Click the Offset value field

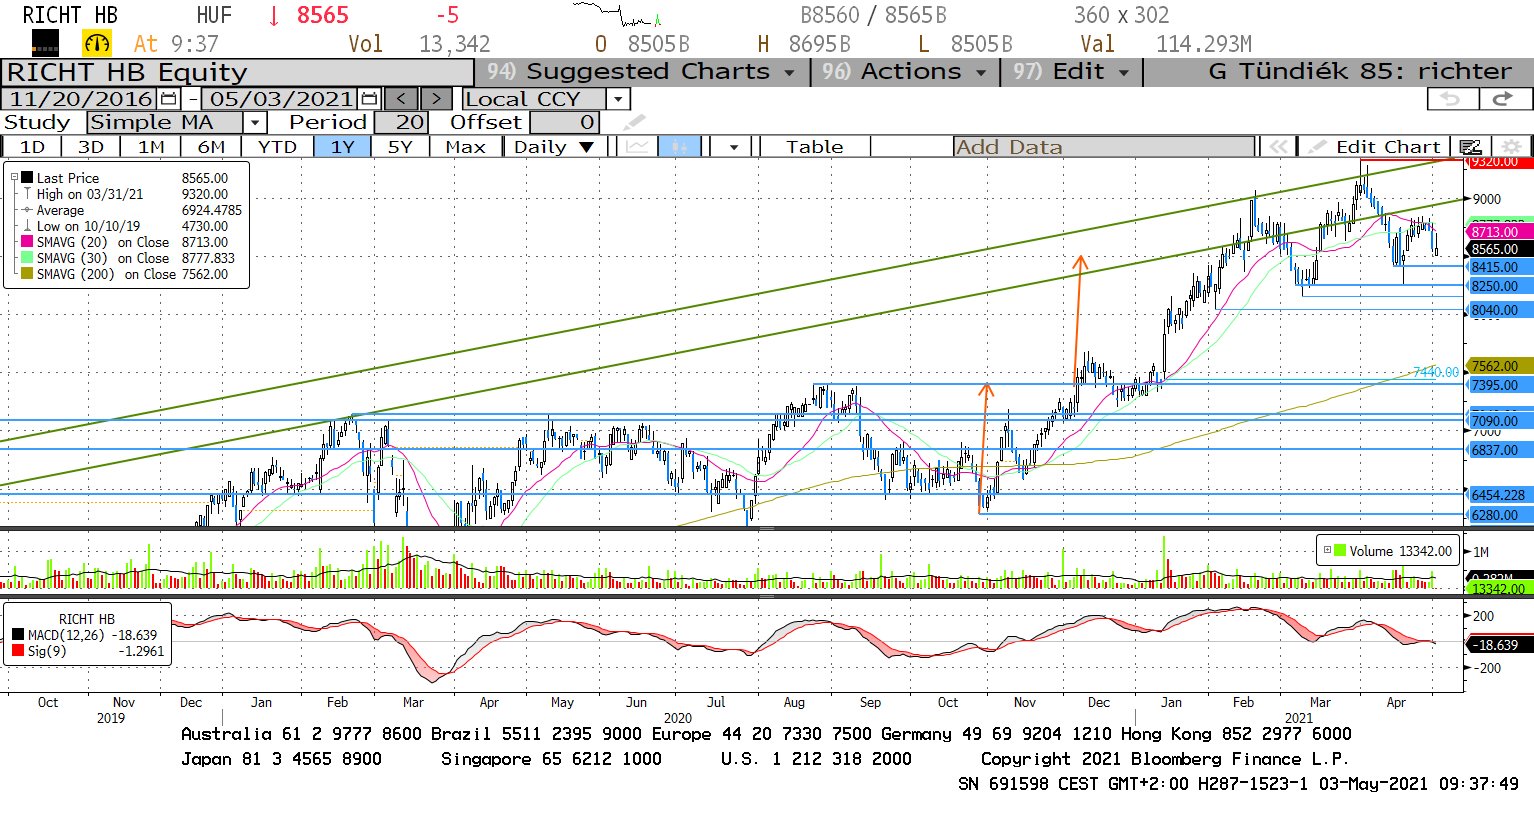(x=564, y=123)
